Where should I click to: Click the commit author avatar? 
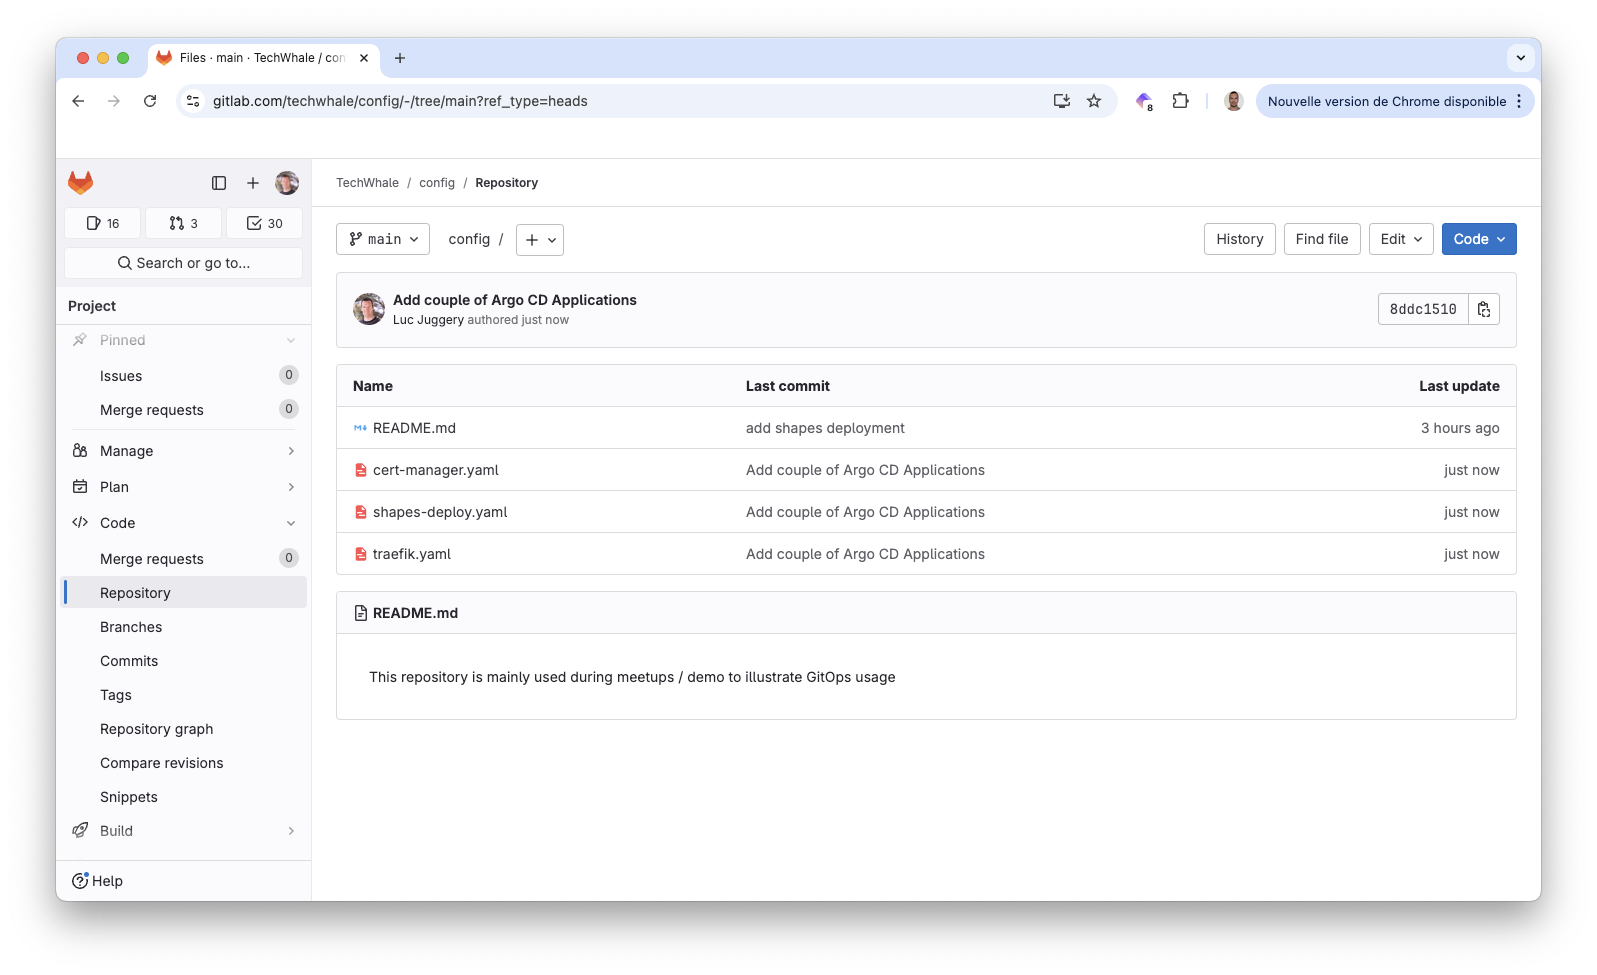[369, 309]
